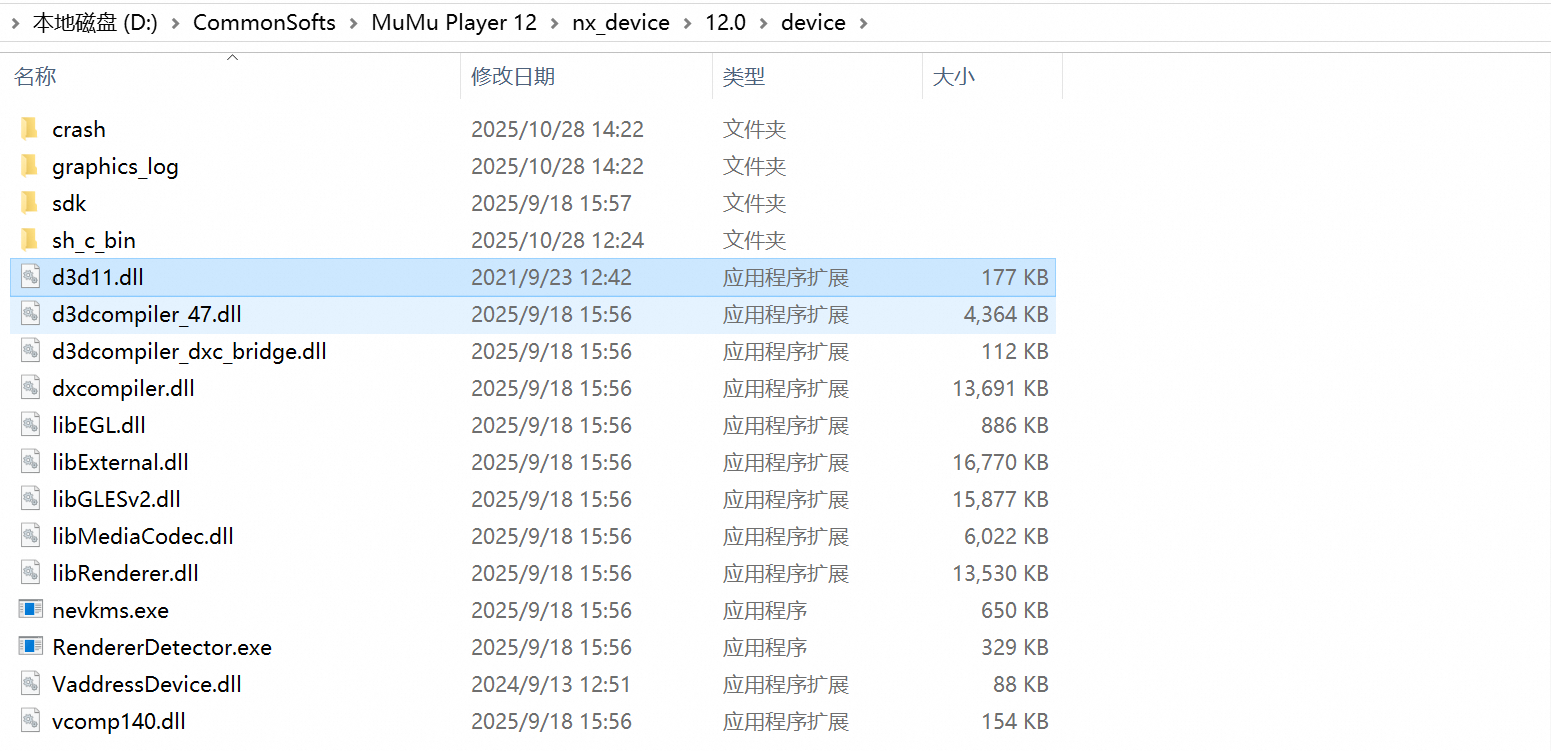Click the d3d11.dll file icon
The width and height of the screenshot is (1551, 751).
click(x=31, y=277)
